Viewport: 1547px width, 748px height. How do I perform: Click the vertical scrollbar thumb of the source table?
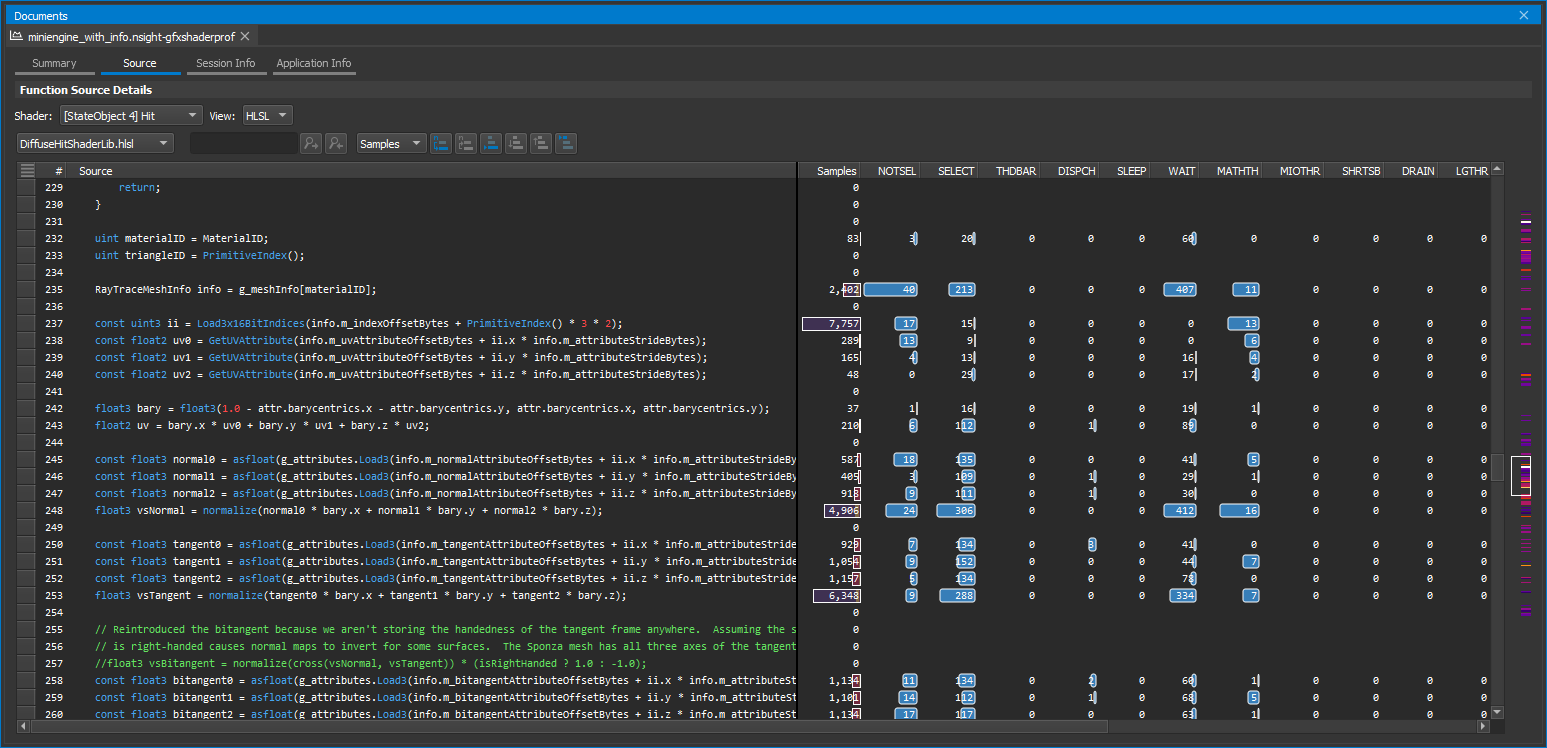point(1497,467)
